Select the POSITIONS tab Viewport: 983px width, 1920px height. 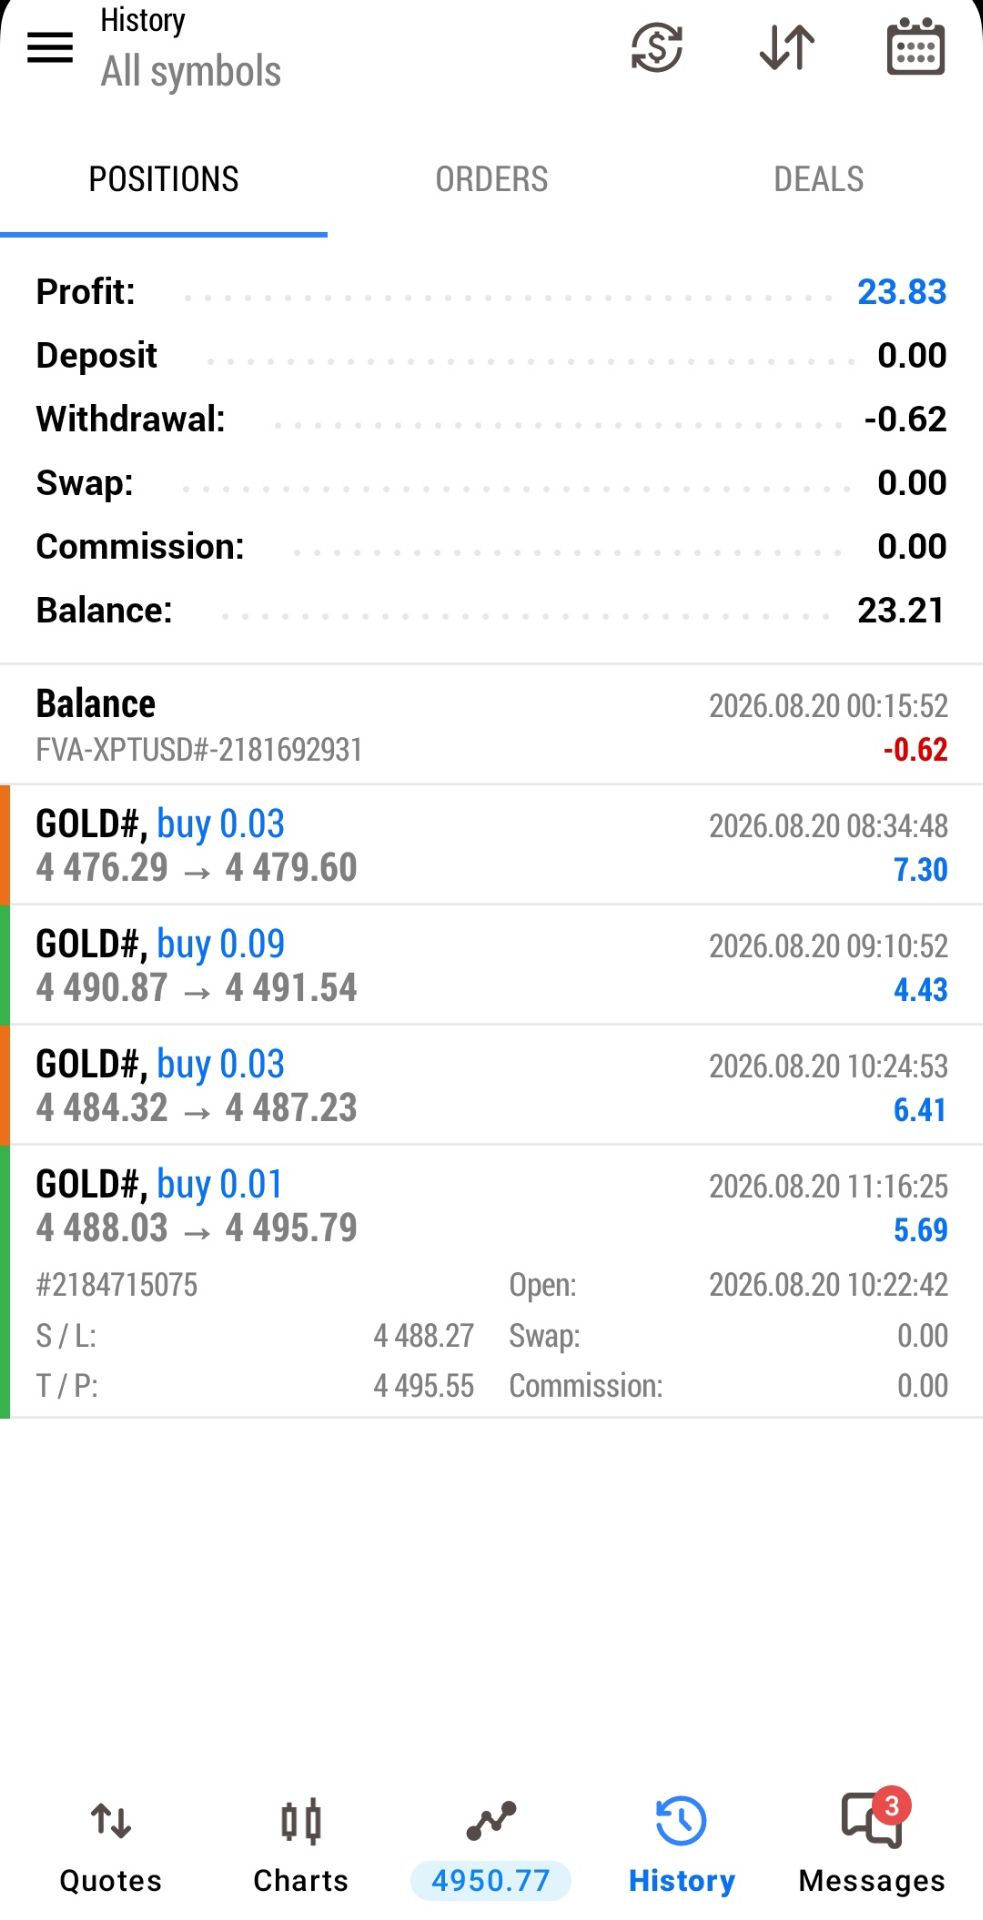164,180
